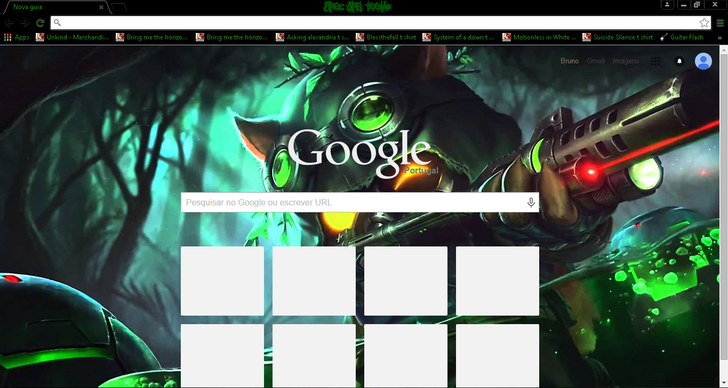
Task: Open the Suicide Silence t shirt bookmark
Action: click(618, 37)
